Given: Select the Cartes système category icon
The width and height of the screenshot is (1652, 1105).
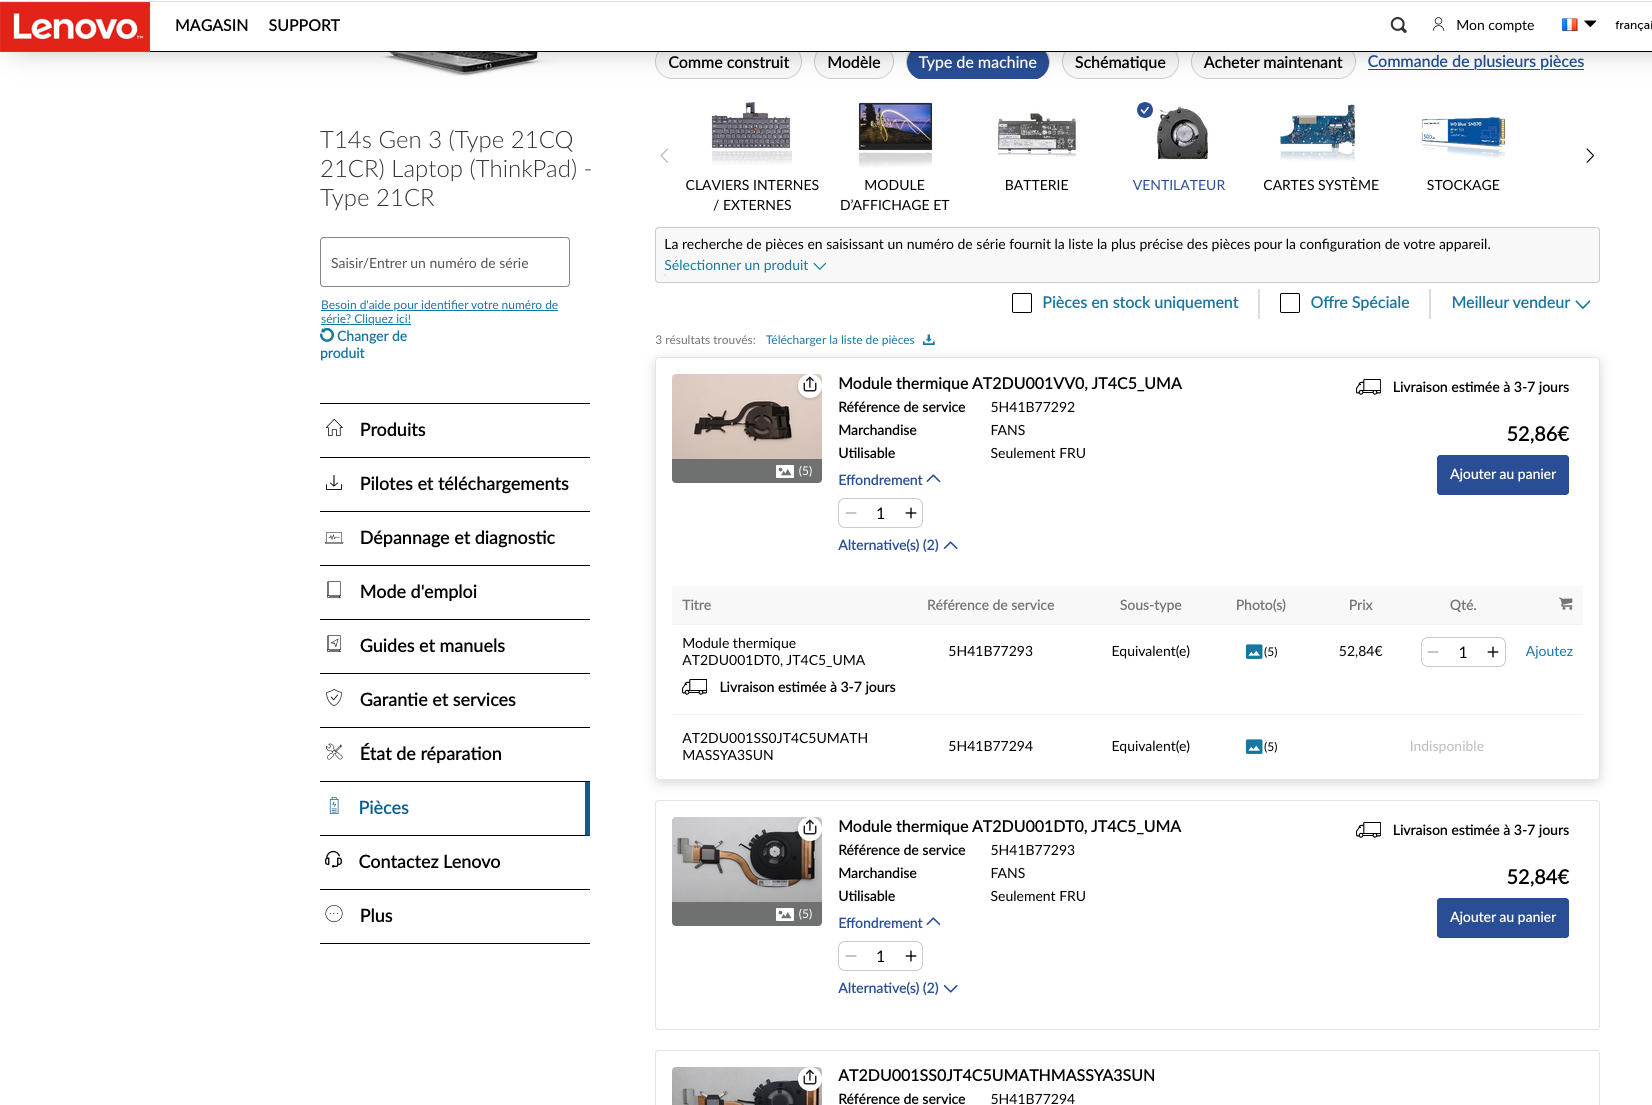Looking at the screenshot, I should tap(1320, 132).
